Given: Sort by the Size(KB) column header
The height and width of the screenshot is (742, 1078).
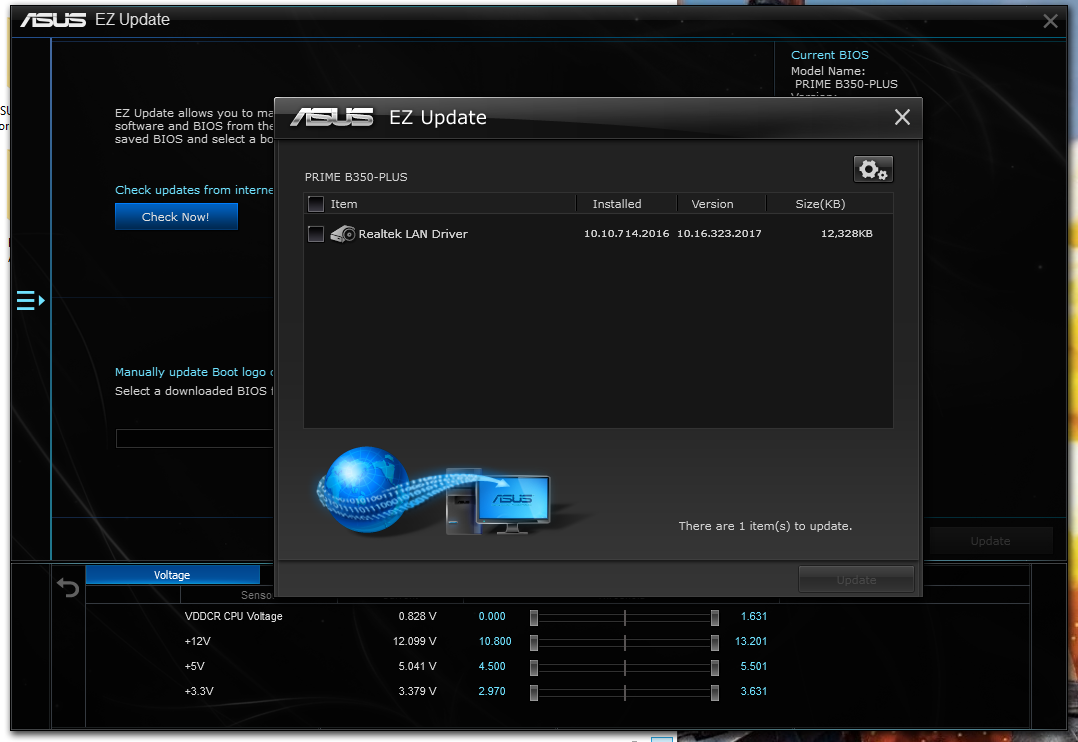Looking at the screenshot, I should coord(820,204).
